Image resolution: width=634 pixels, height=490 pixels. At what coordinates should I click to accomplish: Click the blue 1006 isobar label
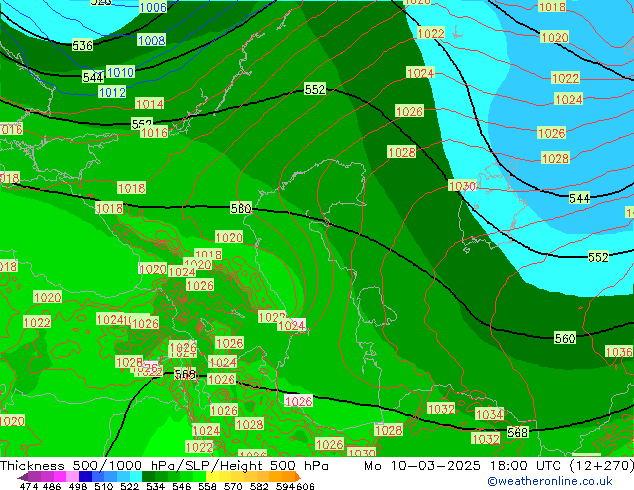tap(153, 7)
